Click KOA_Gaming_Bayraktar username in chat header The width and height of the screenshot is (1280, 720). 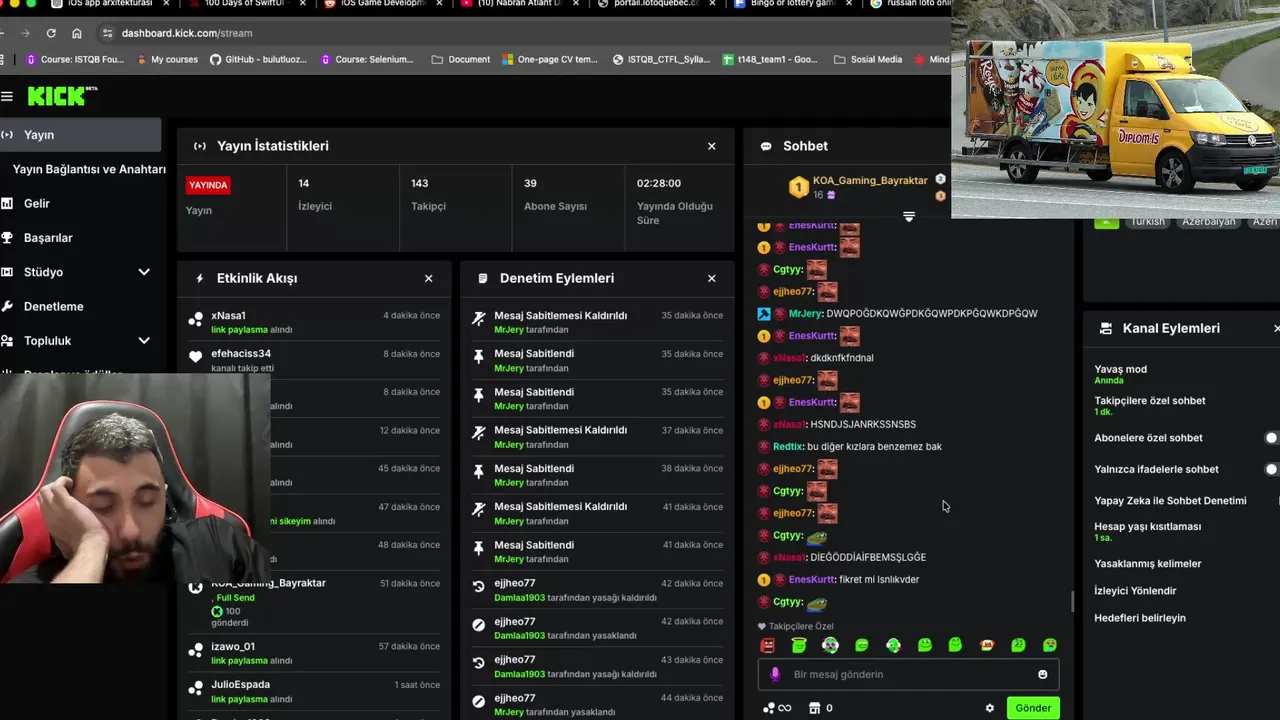click(x=870, y=180)
